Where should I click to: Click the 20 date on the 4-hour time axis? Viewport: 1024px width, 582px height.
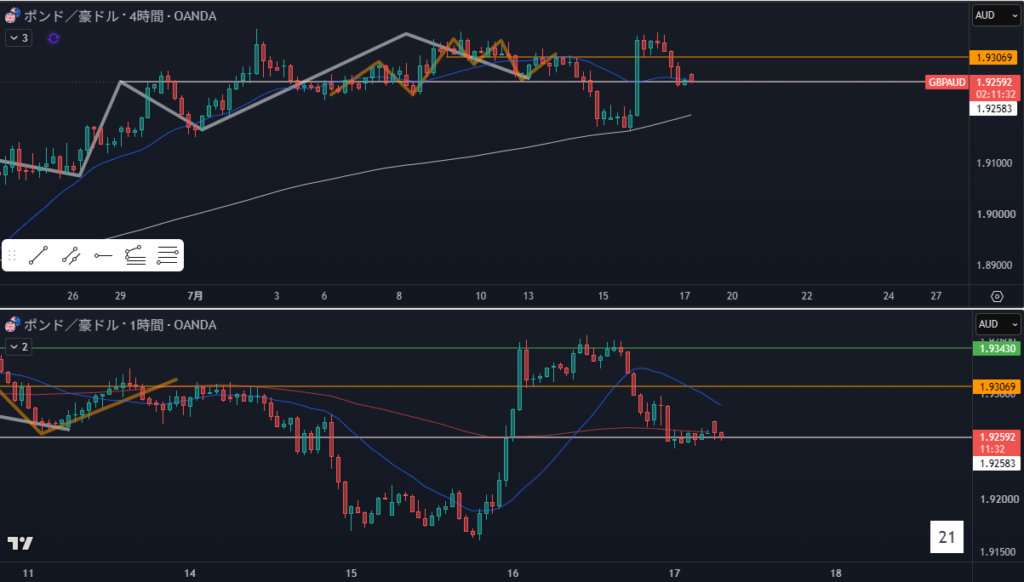click(x=732, y=296)
